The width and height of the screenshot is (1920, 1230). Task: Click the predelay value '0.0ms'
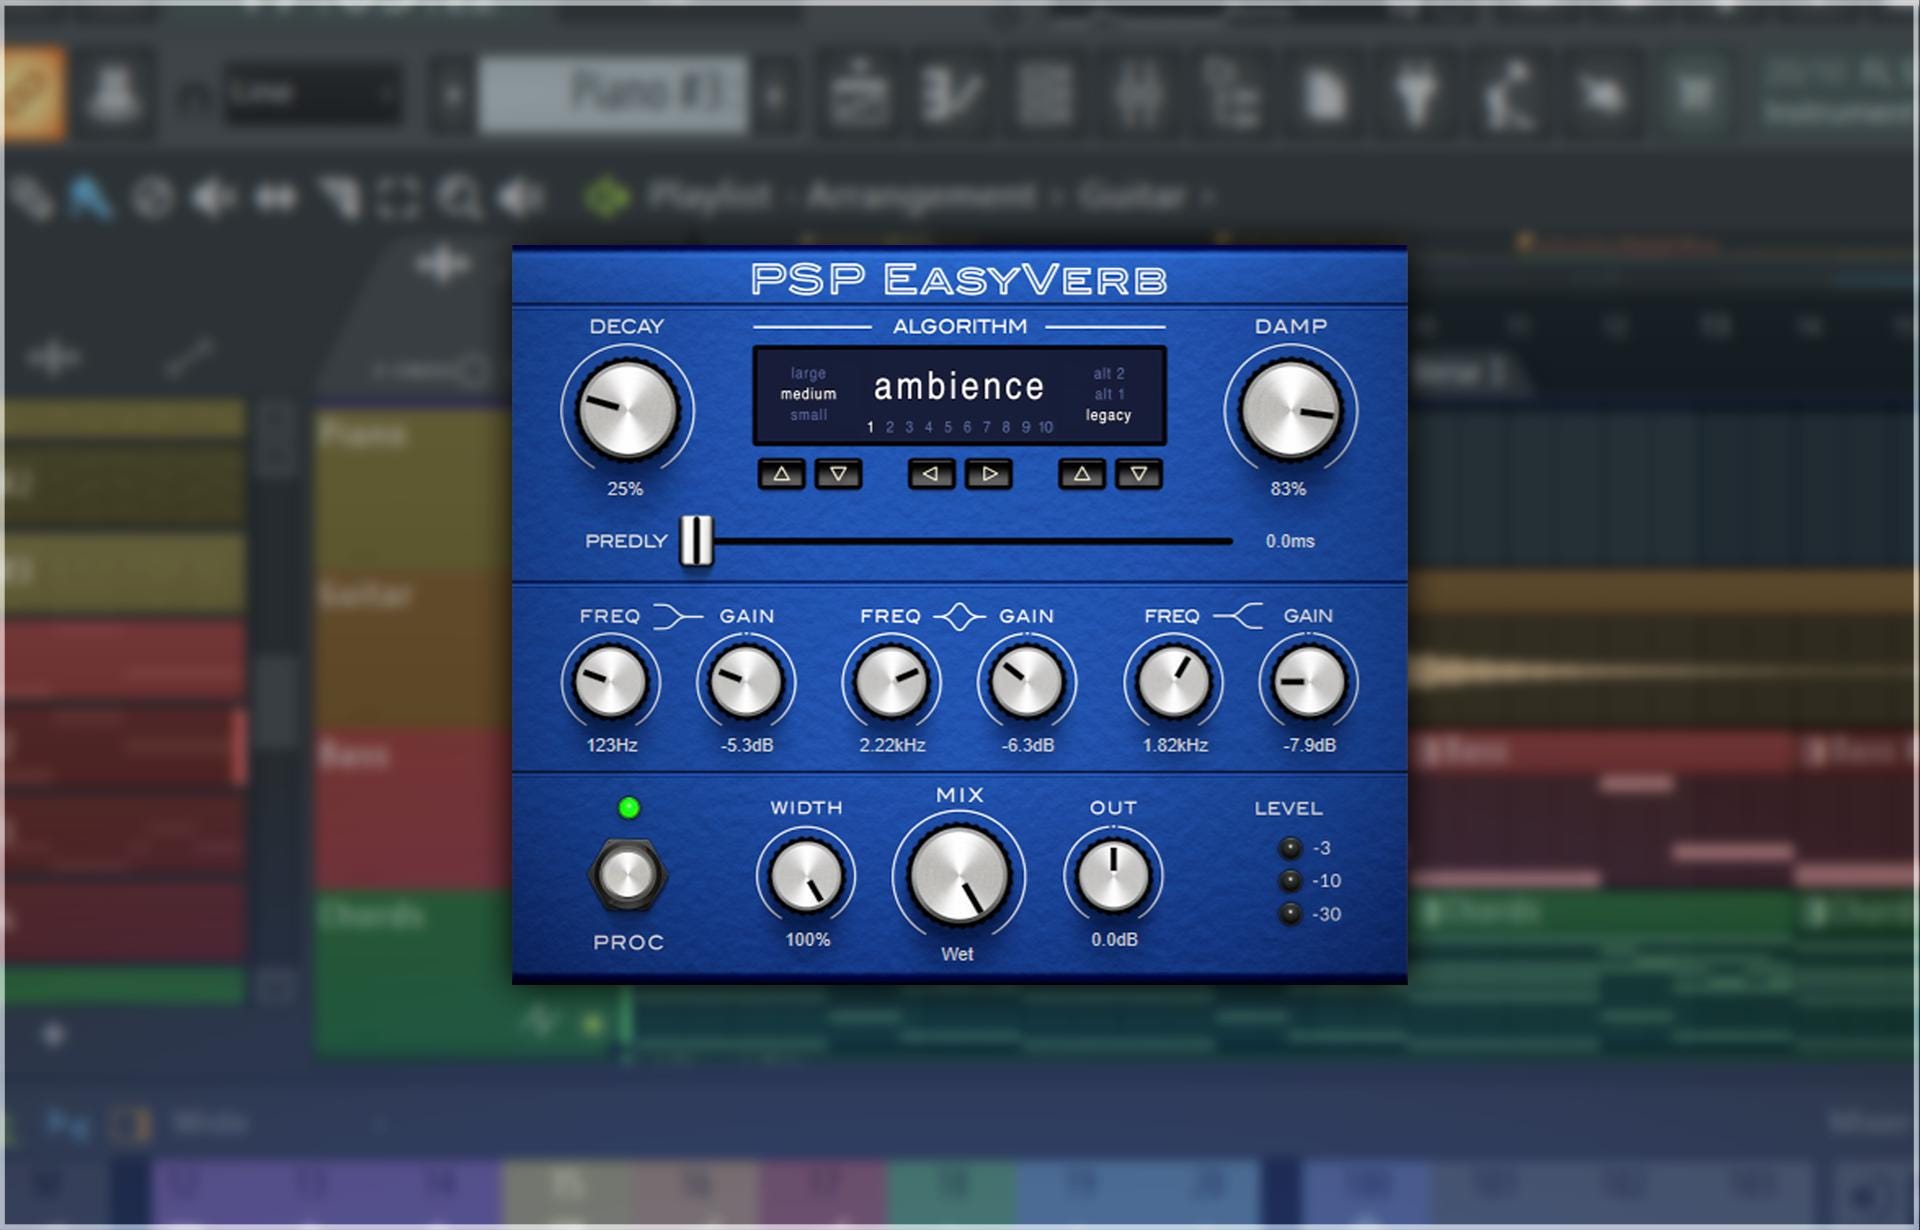(x=1290, y=541)
